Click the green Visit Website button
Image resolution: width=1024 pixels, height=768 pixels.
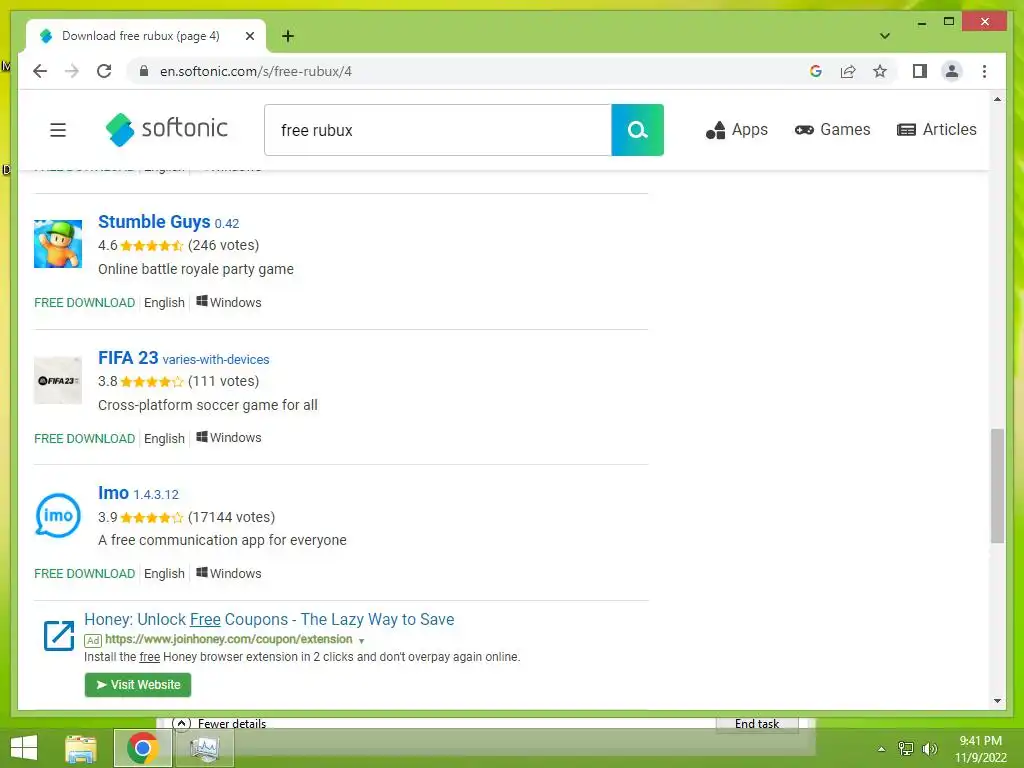(138, 684)
